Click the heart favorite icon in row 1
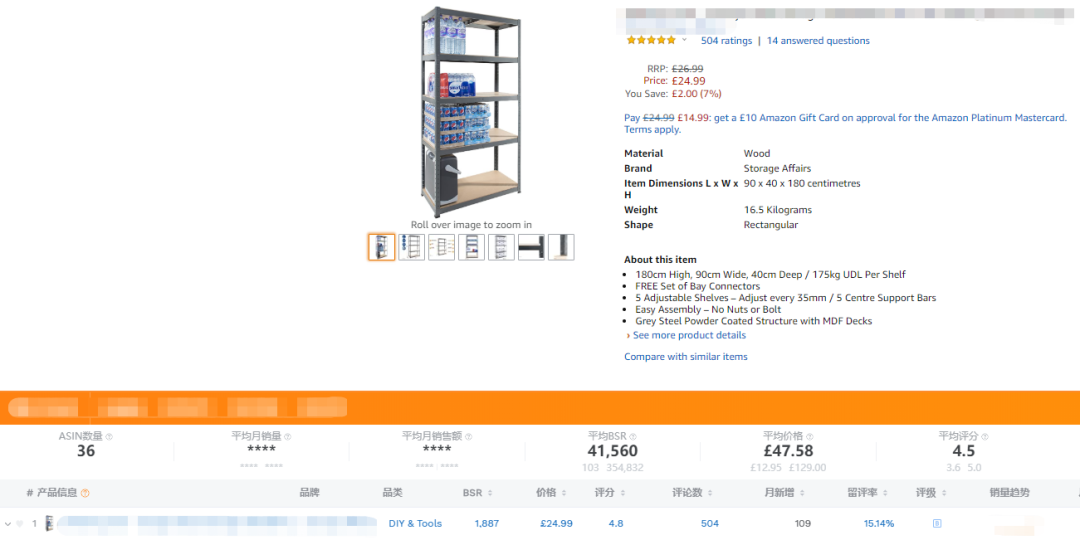Screen dimensions: 1080x540 point(19,523)
